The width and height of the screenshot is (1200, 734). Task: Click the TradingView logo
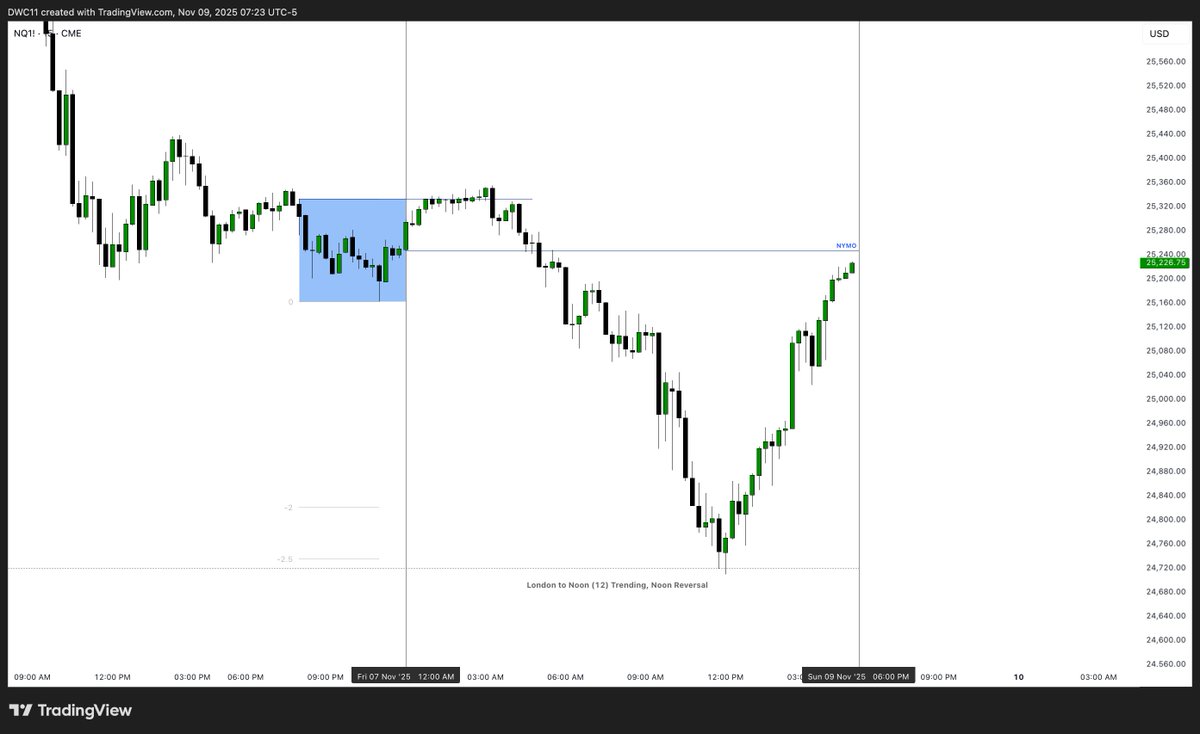70,711
